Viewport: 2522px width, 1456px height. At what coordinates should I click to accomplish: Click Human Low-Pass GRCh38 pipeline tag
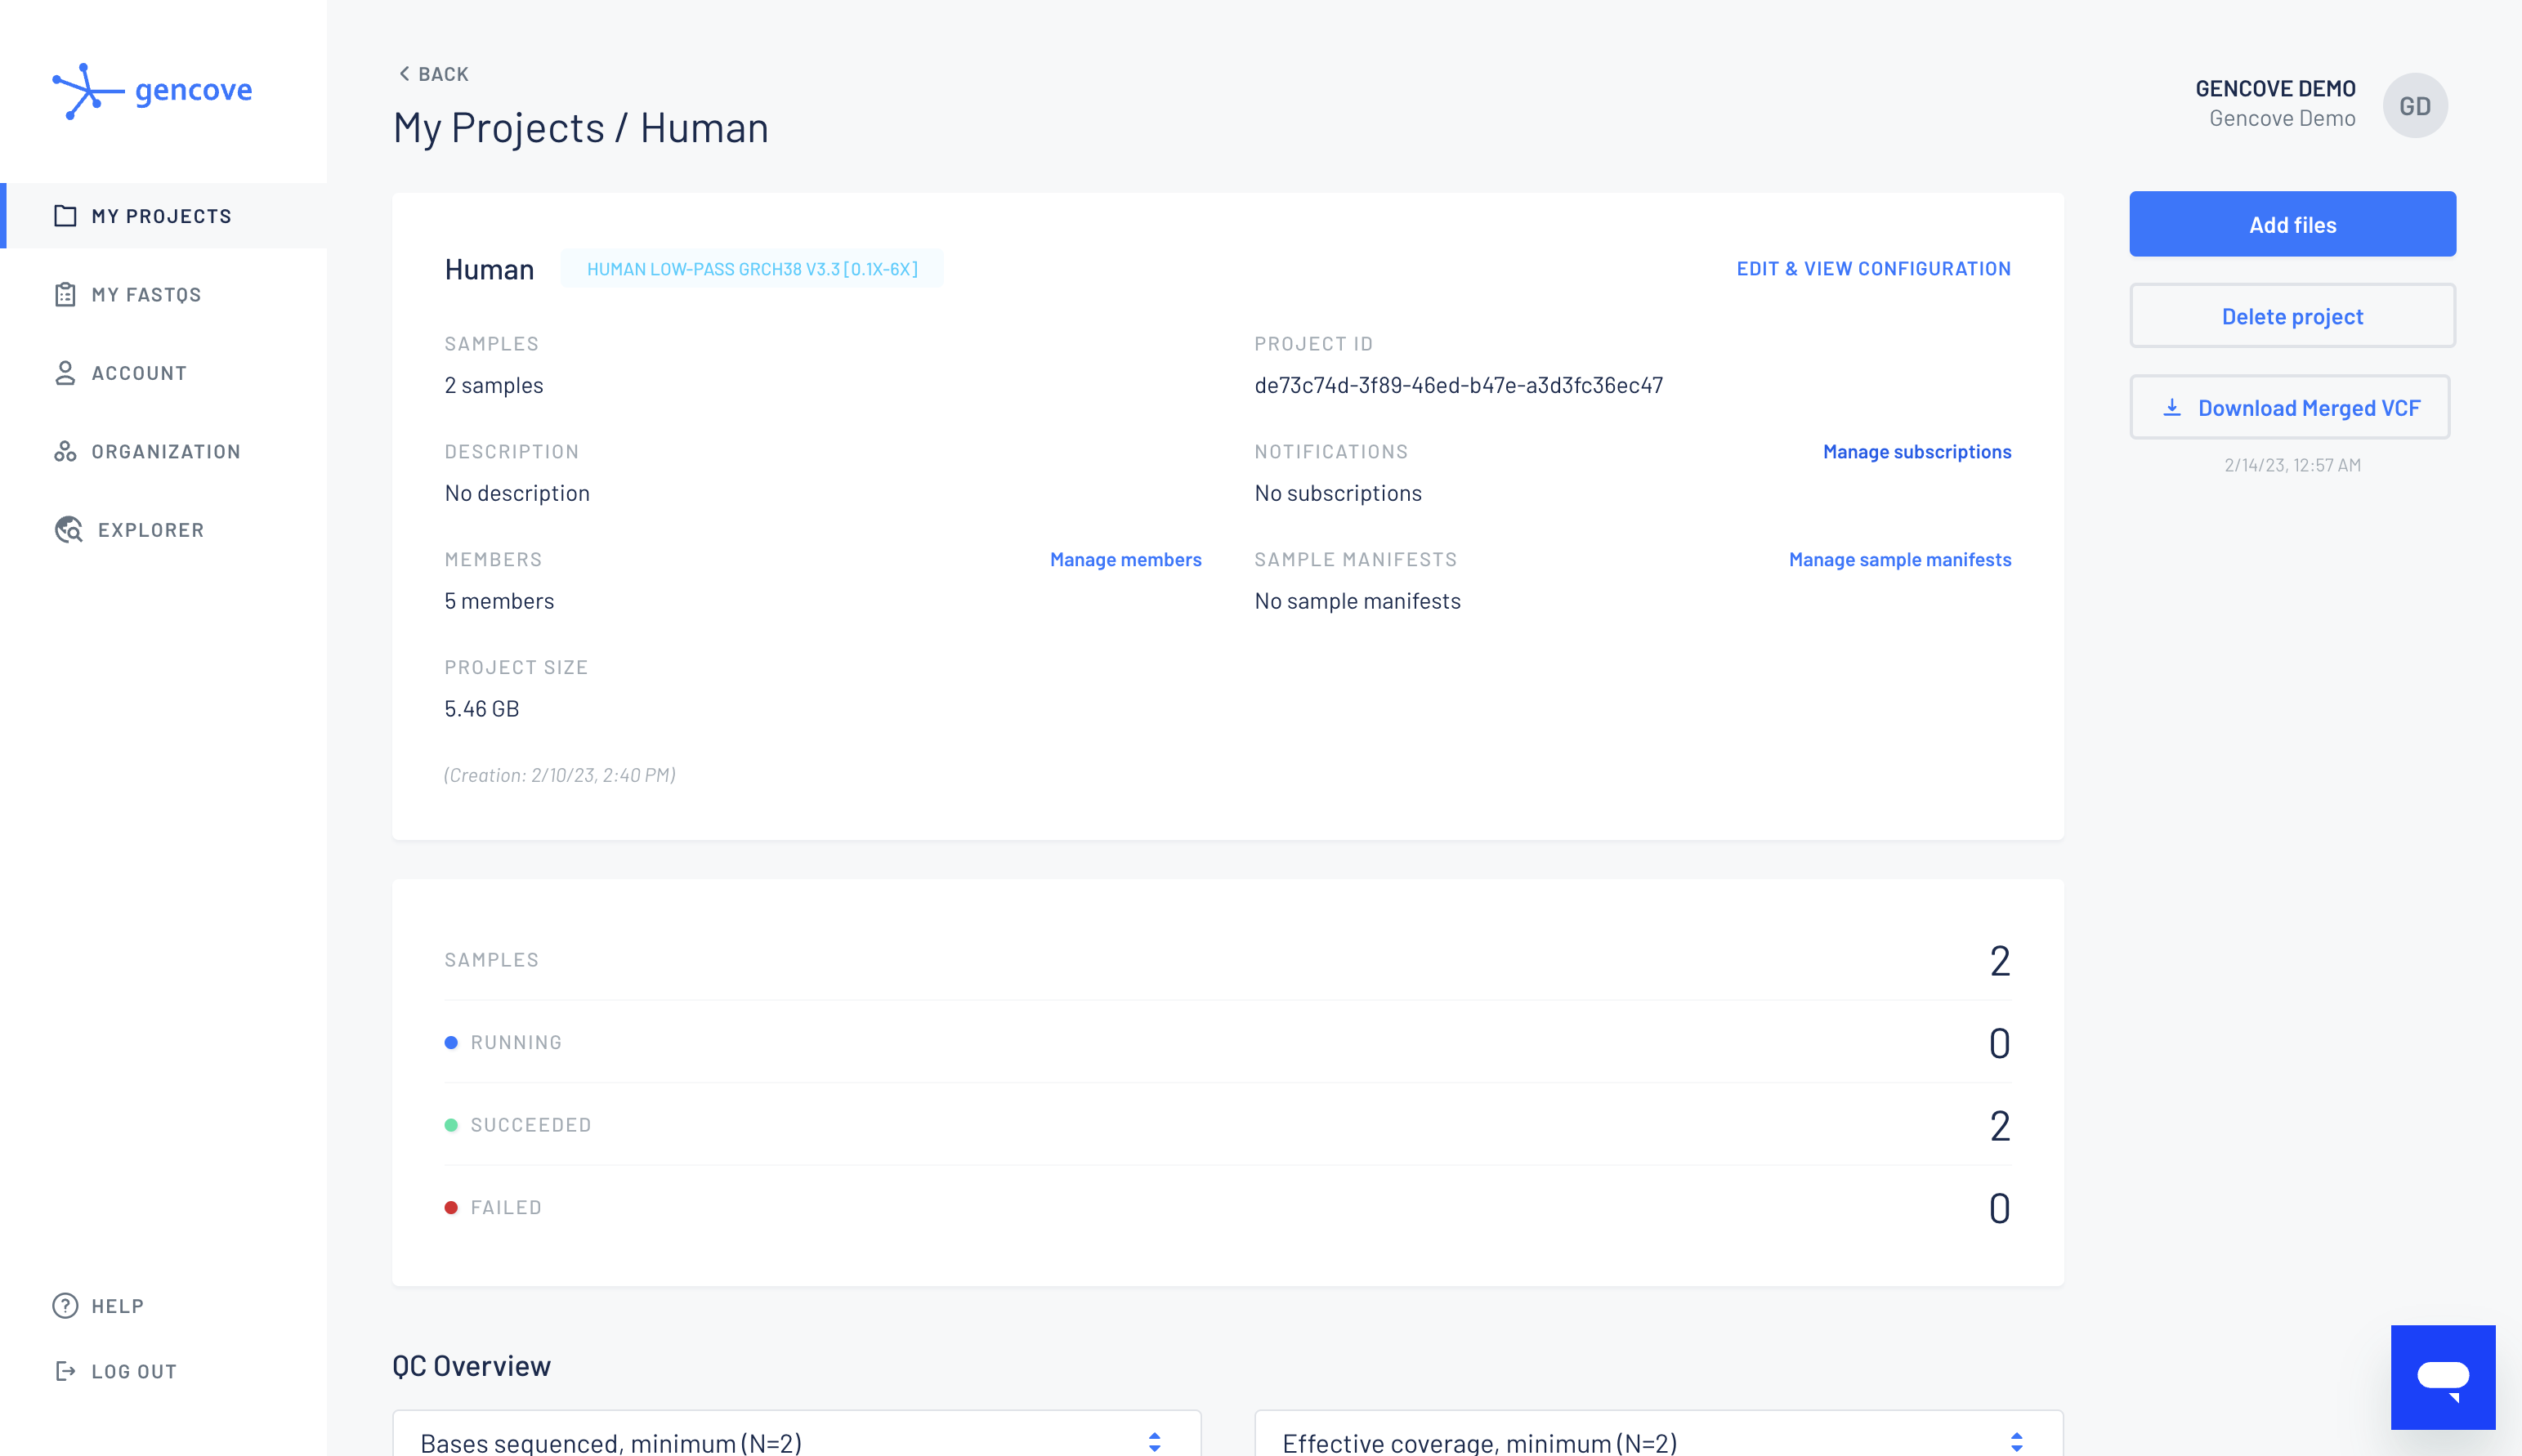[x=752, y=269]
